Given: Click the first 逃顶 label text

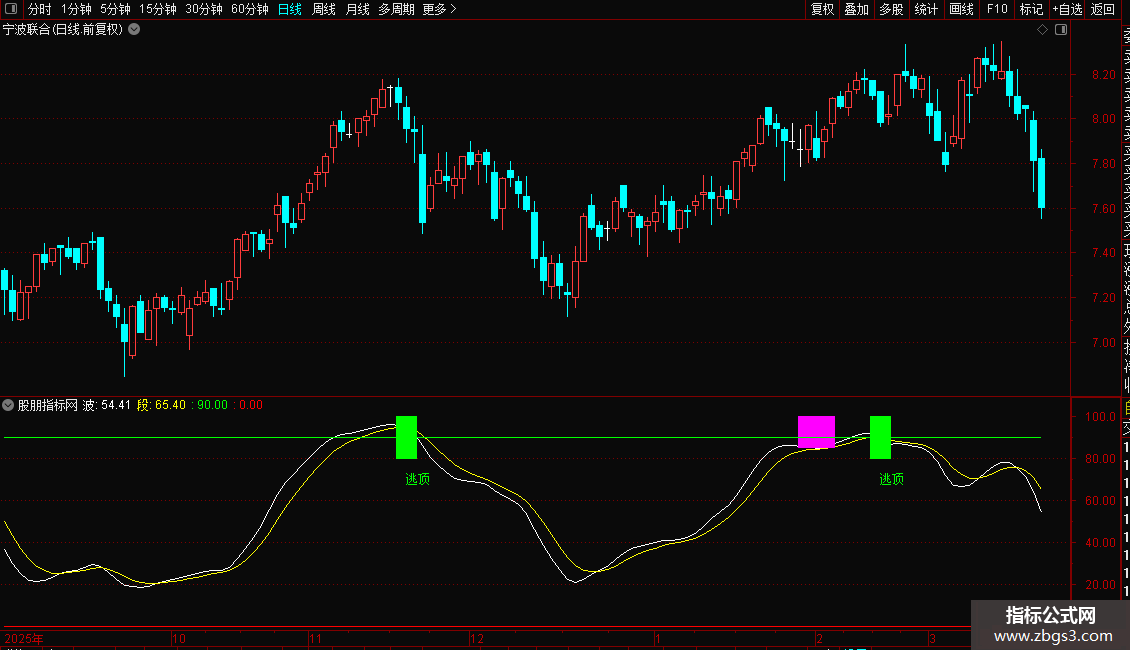Looking at the screenshot, I should click(x=417, y=479).
